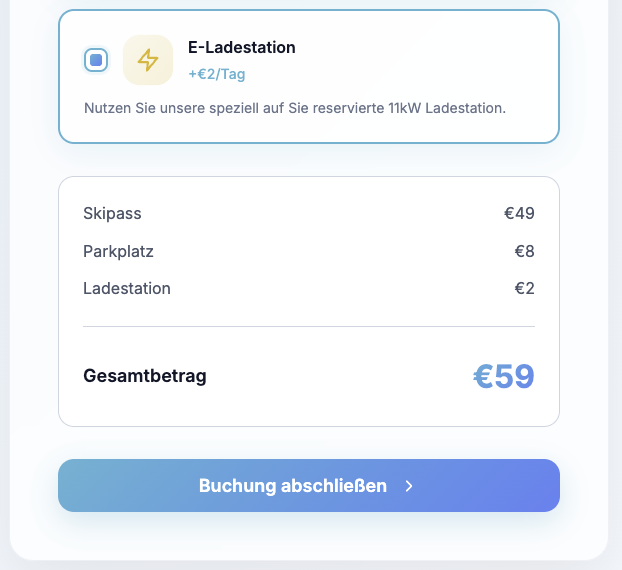The width and height of the screenshot is (622, 570).
Task: Click the arrow chevron on the booking button
Action: [x=409, y=486]
